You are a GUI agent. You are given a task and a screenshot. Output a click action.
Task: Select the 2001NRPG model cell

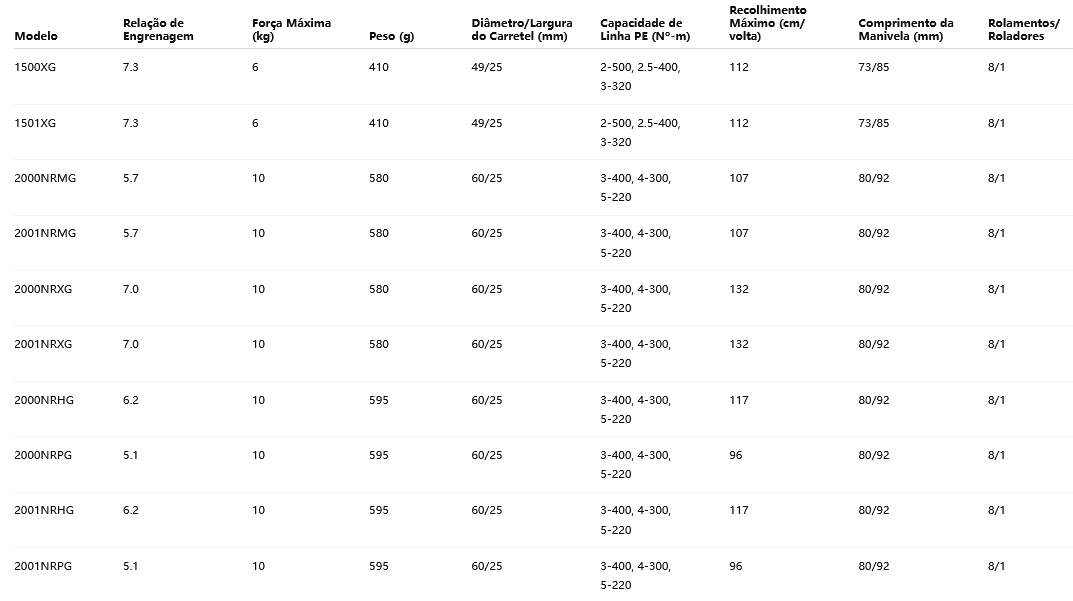44,566
